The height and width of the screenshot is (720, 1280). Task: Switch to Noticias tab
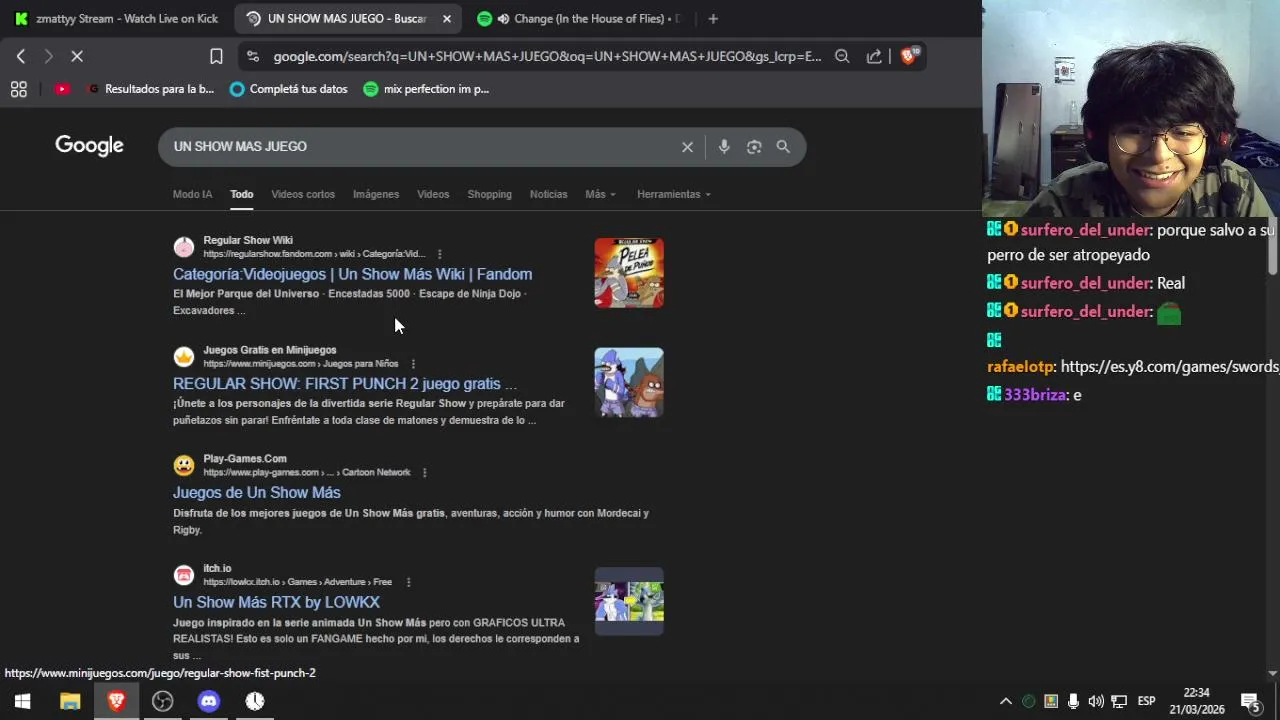(x=548, y=194)
